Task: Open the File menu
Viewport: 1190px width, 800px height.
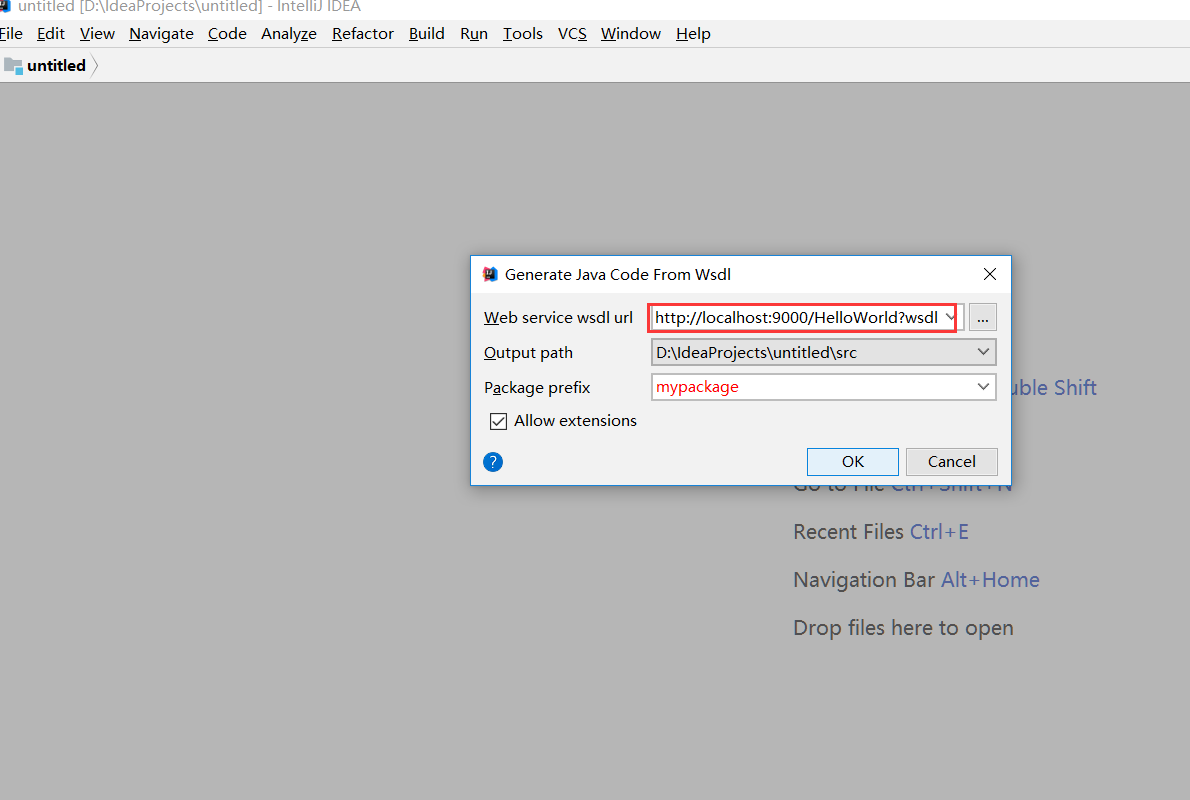Action: [11, 33]
